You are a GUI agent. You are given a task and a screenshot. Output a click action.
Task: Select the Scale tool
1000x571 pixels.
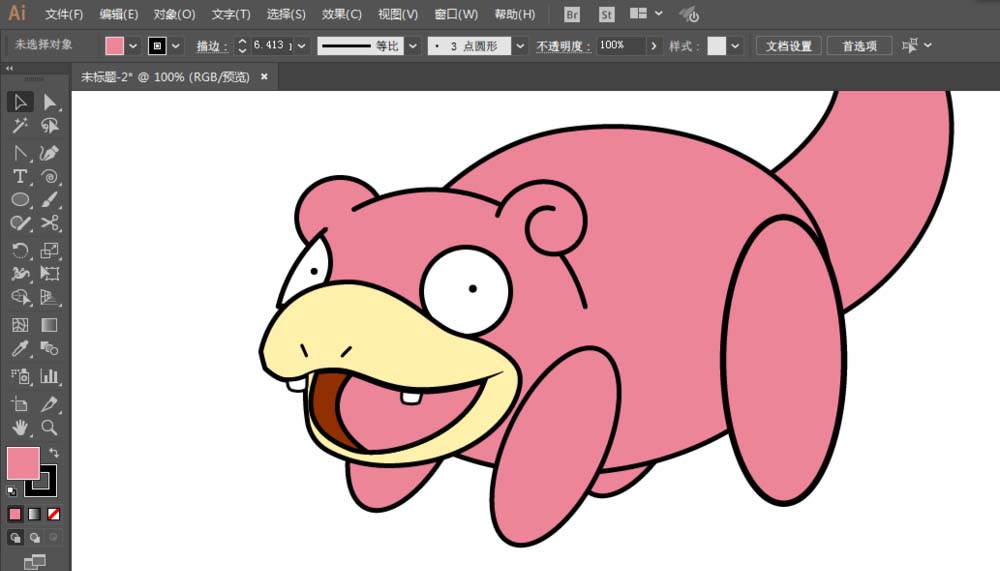49,250
